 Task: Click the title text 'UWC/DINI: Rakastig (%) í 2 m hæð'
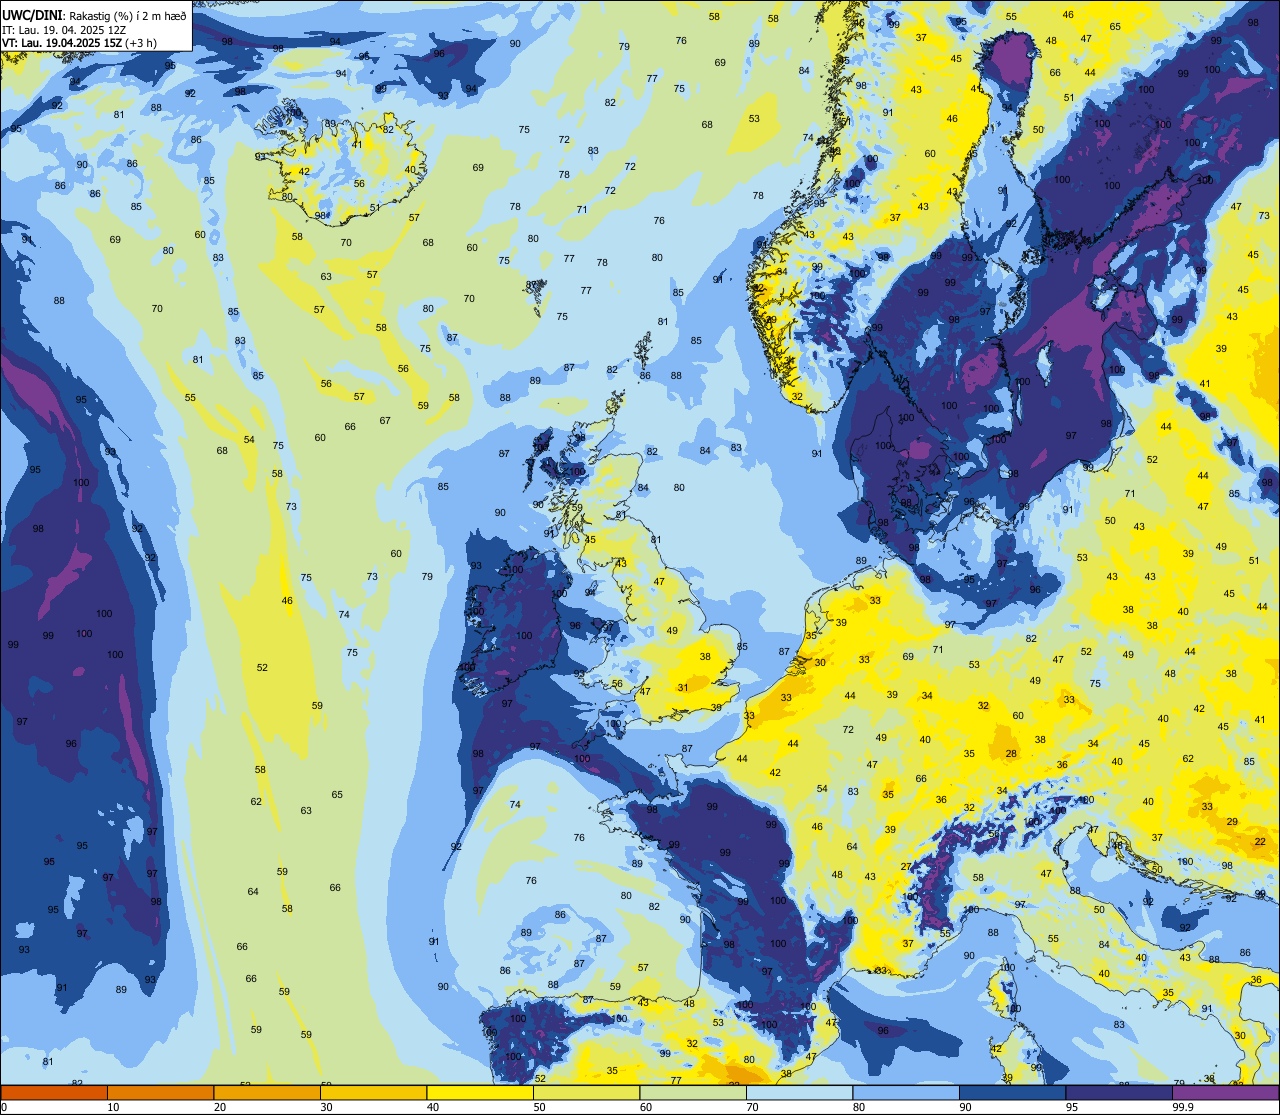pos(94,16)
